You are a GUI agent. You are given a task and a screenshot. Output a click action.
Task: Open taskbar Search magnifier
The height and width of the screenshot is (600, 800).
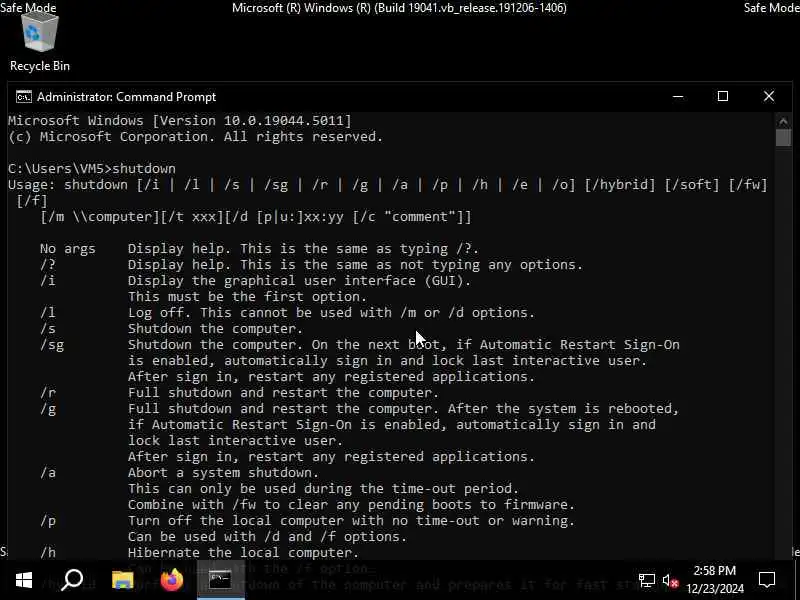pyautogui.click(x=72, y=580)
